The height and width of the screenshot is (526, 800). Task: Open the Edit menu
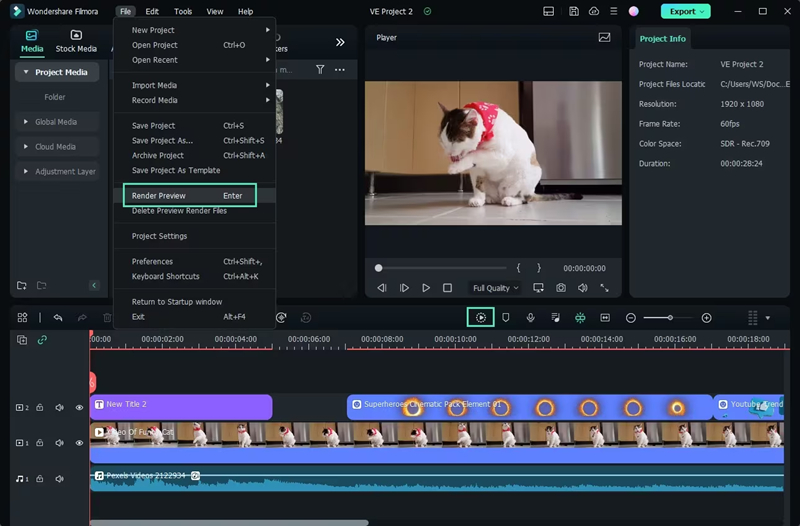[x=152, y=11]
